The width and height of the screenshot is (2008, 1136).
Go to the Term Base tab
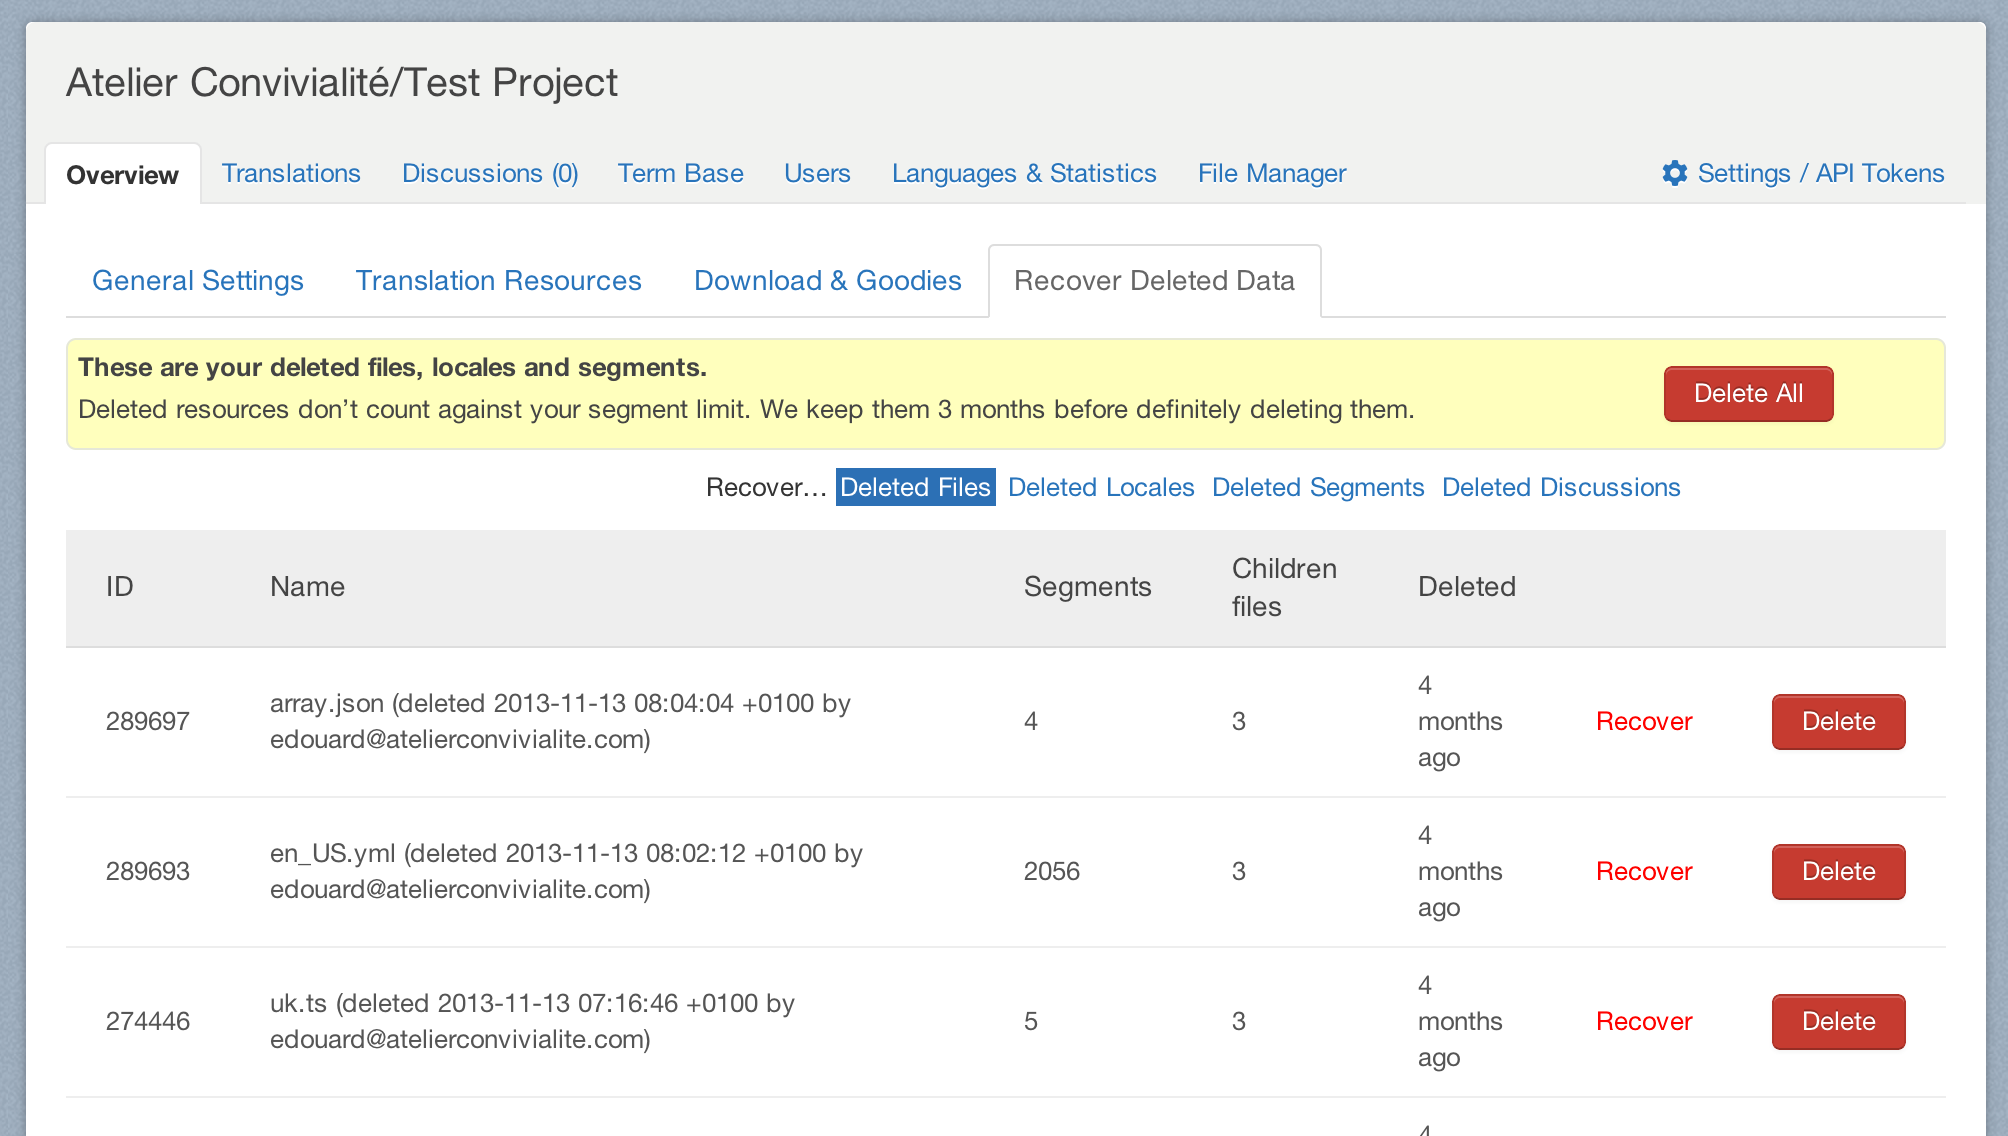pyautogui.click(x=680, y=173)
